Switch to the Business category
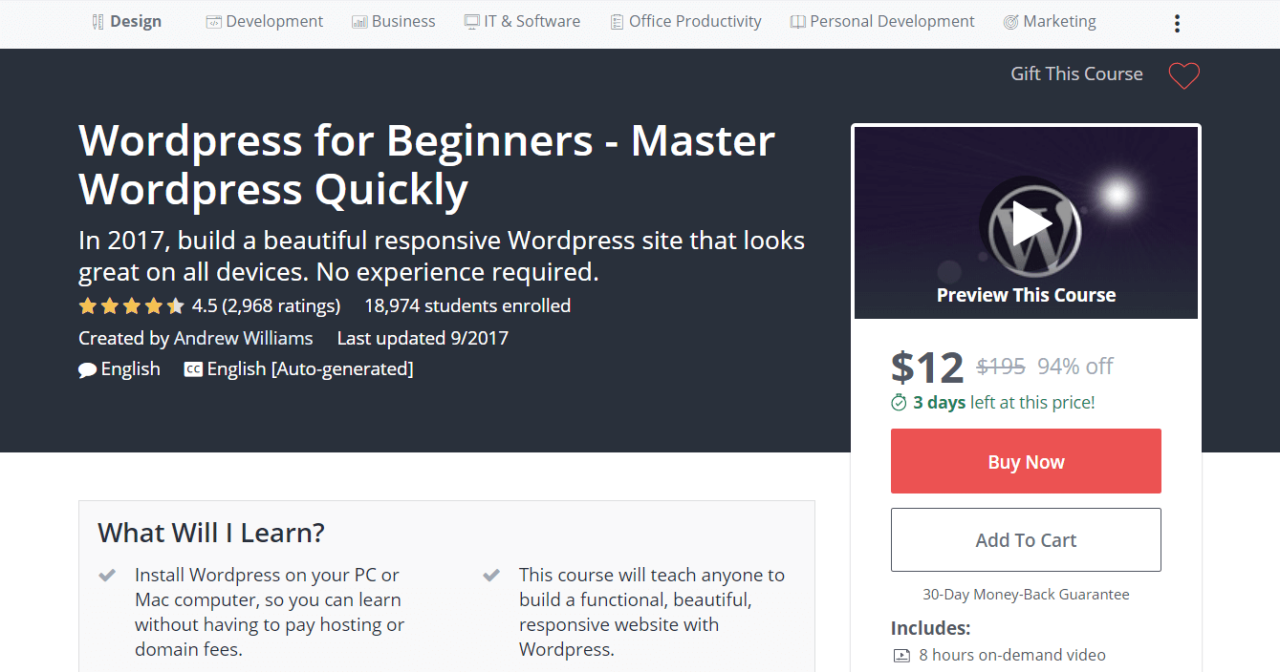Image resolution: width=1280 pixels, height=672 pixels. 393,20
